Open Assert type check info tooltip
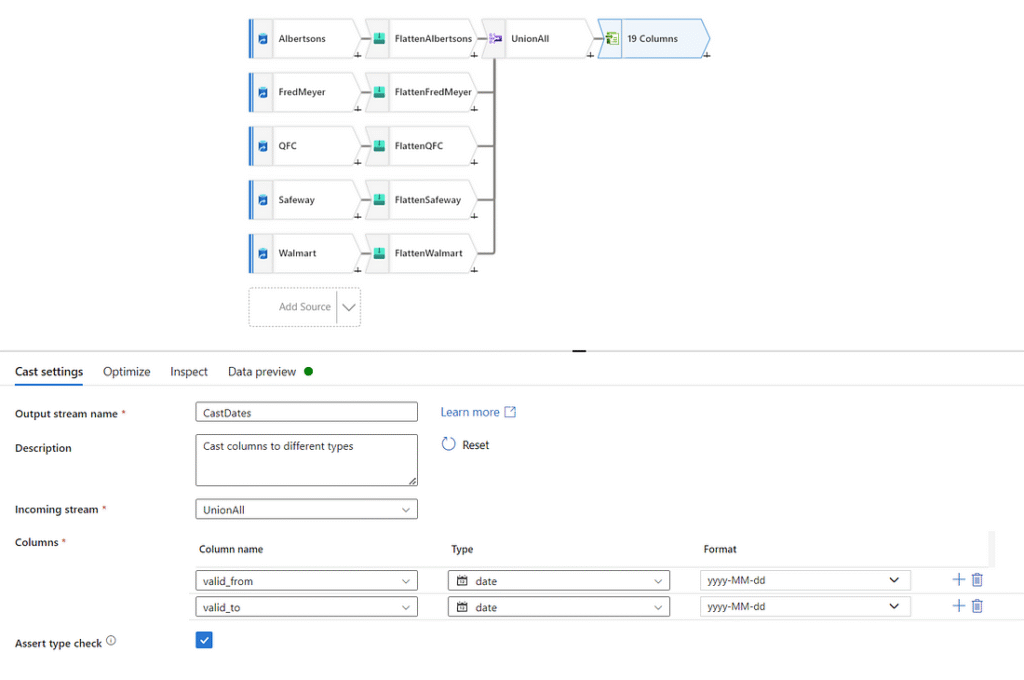Image resolution: width=1024 pixels, height=680 pixels. click(111, 641)
